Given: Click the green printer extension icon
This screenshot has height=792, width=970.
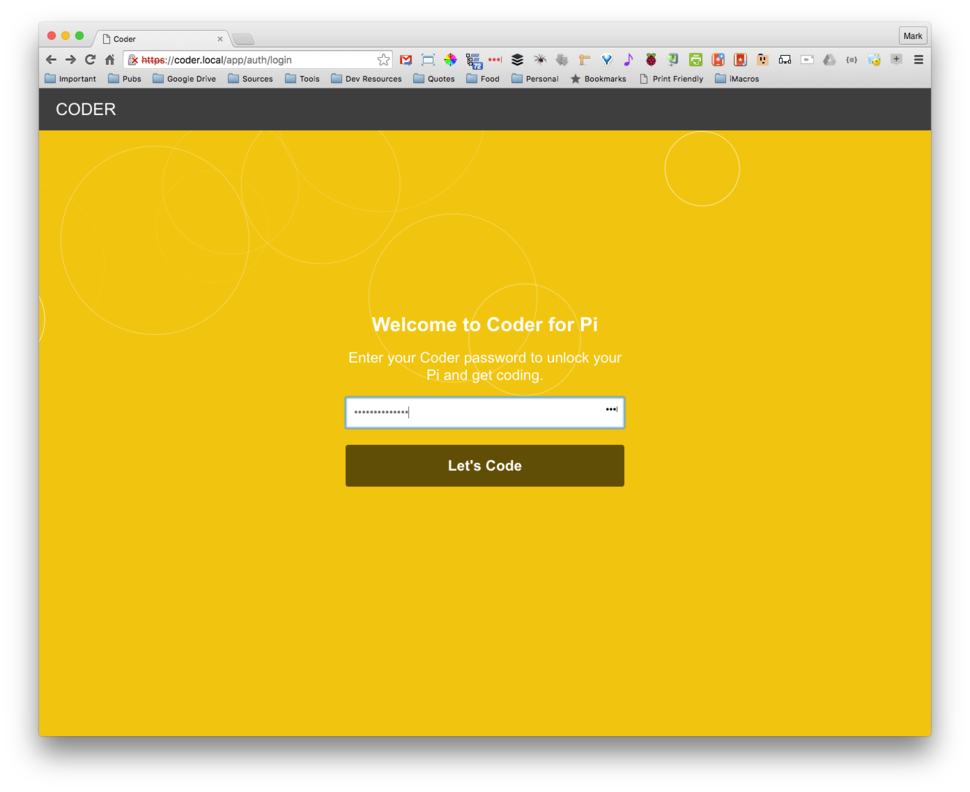Looking at the screenshot, I should pos(695,60).
